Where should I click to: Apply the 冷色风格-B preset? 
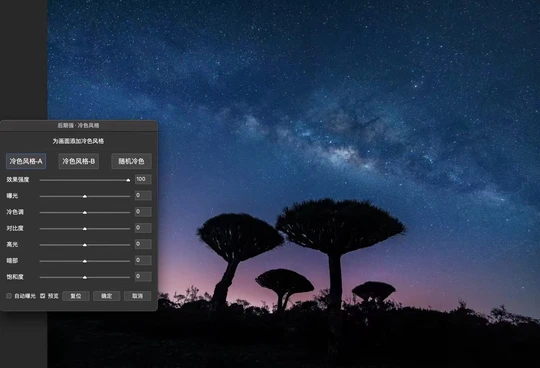pos(79,161)
